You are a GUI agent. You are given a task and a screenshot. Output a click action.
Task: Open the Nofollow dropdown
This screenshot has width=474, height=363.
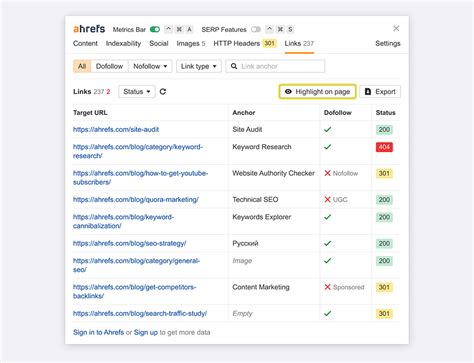(x=150, y=66)
